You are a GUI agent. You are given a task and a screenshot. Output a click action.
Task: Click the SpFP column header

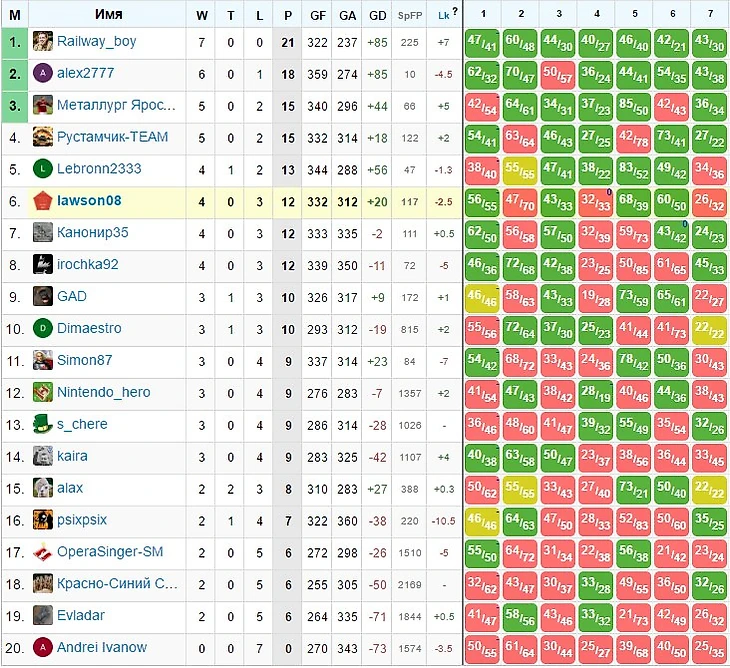409,15
